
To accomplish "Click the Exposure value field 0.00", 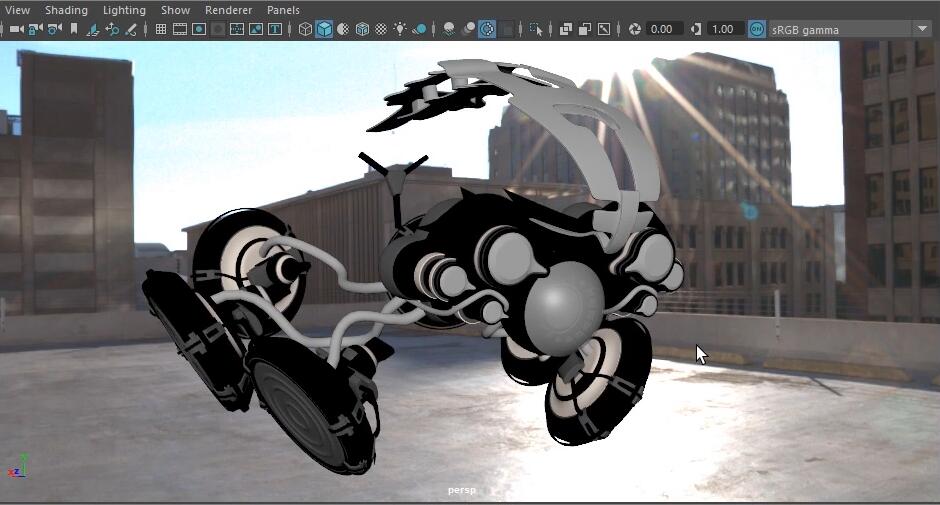I will coord(663,29).
